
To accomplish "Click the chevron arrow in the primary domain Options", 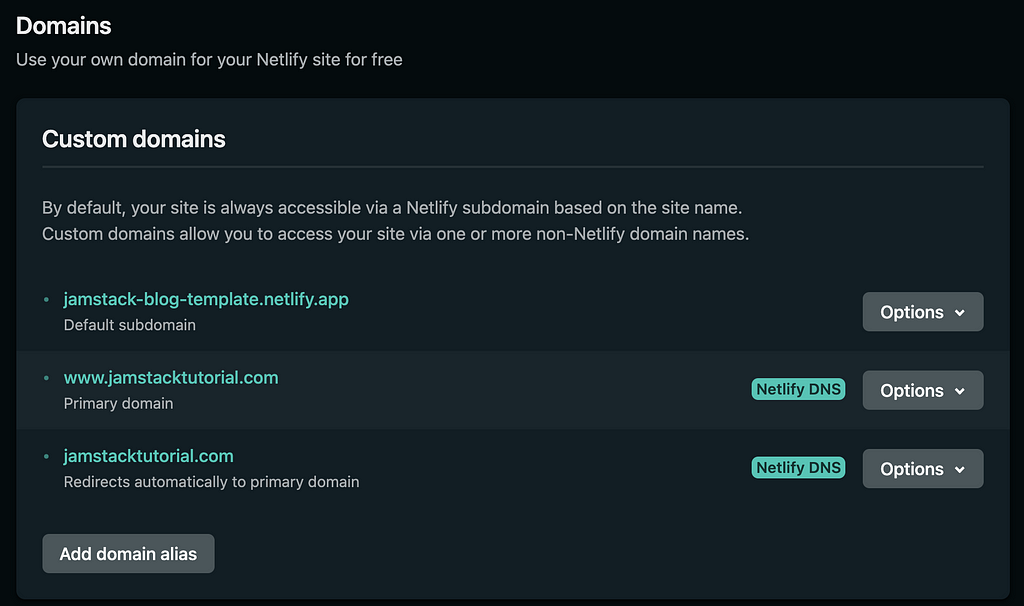I will [x=959, y=391].
